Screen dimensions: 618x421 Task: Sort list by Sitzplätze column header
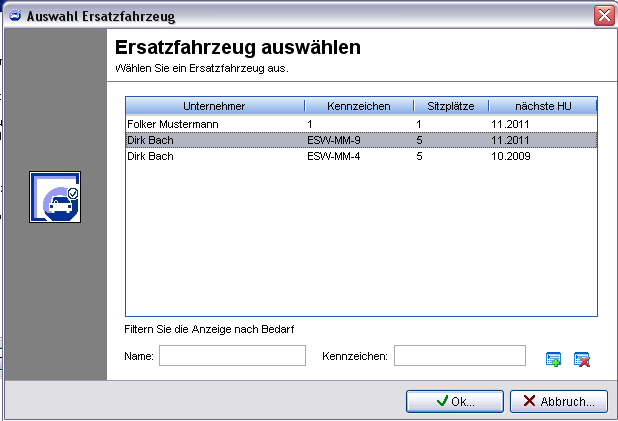pyautogui.click(x=450, y=106)
